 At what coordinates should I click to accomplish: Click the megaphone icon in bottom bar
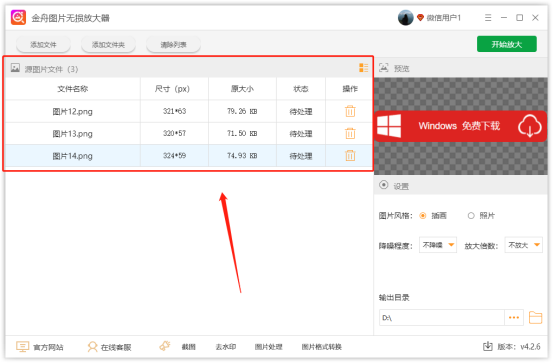[165, 346]
